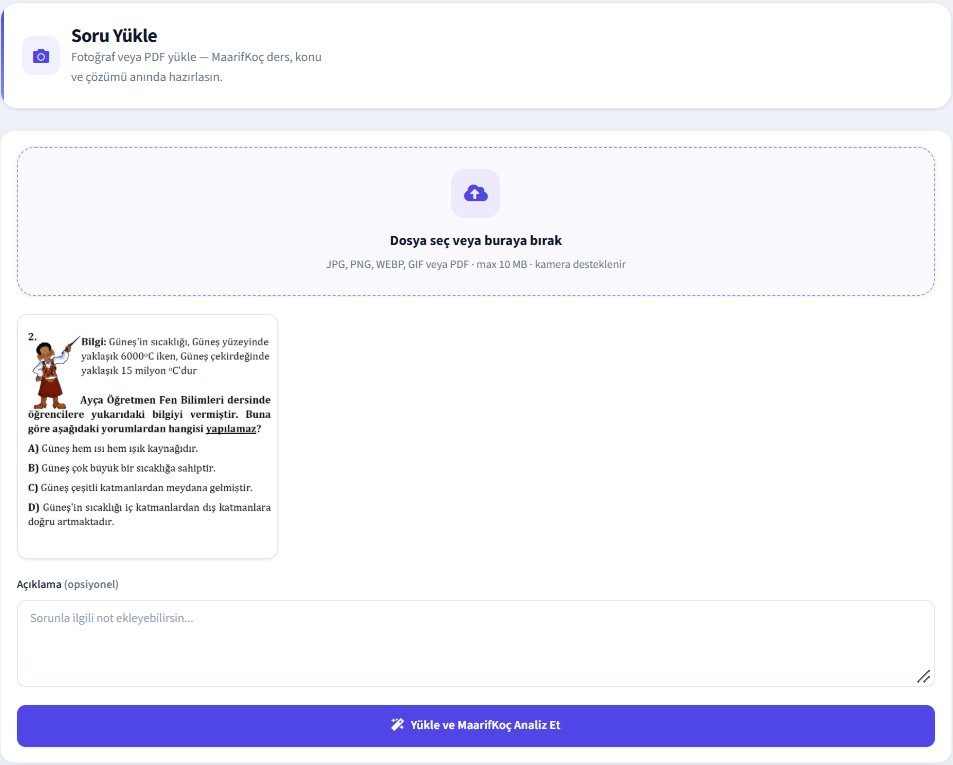Click option B text in question preview
The height and width of the screenshot is (765, 953).
122,468
